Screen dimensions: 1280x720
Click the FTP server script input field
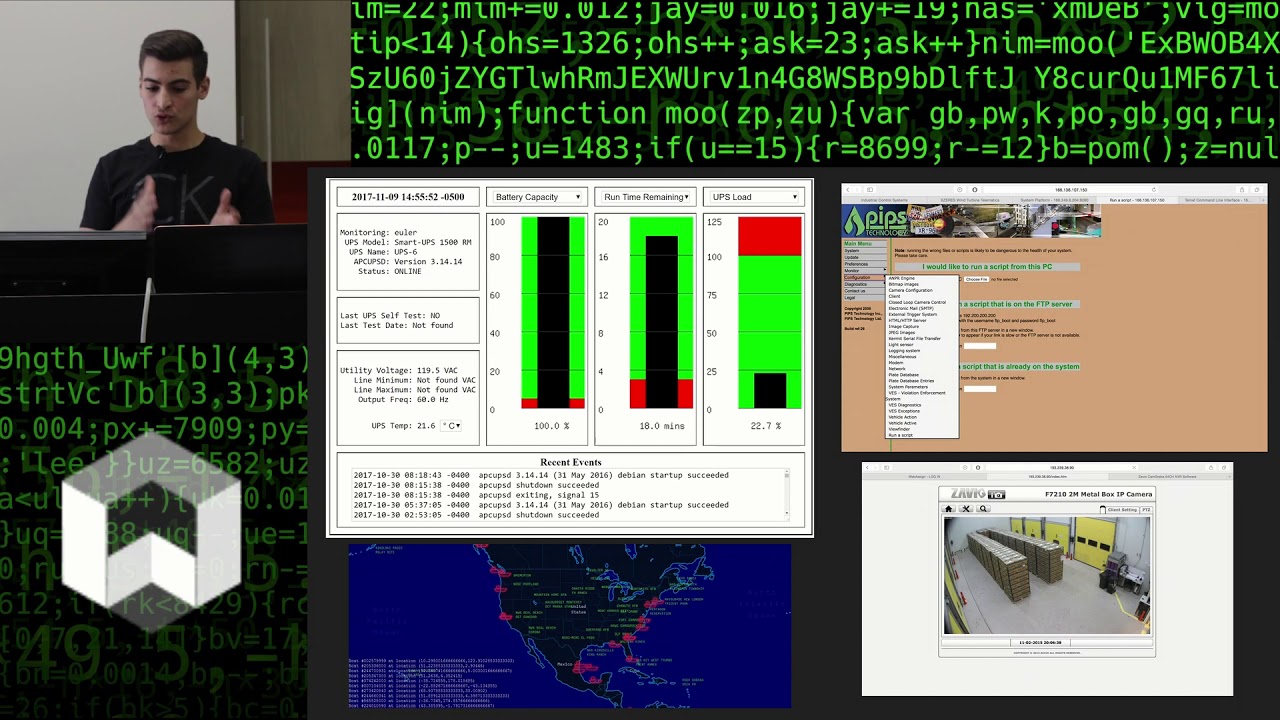[x=980, y=346]
